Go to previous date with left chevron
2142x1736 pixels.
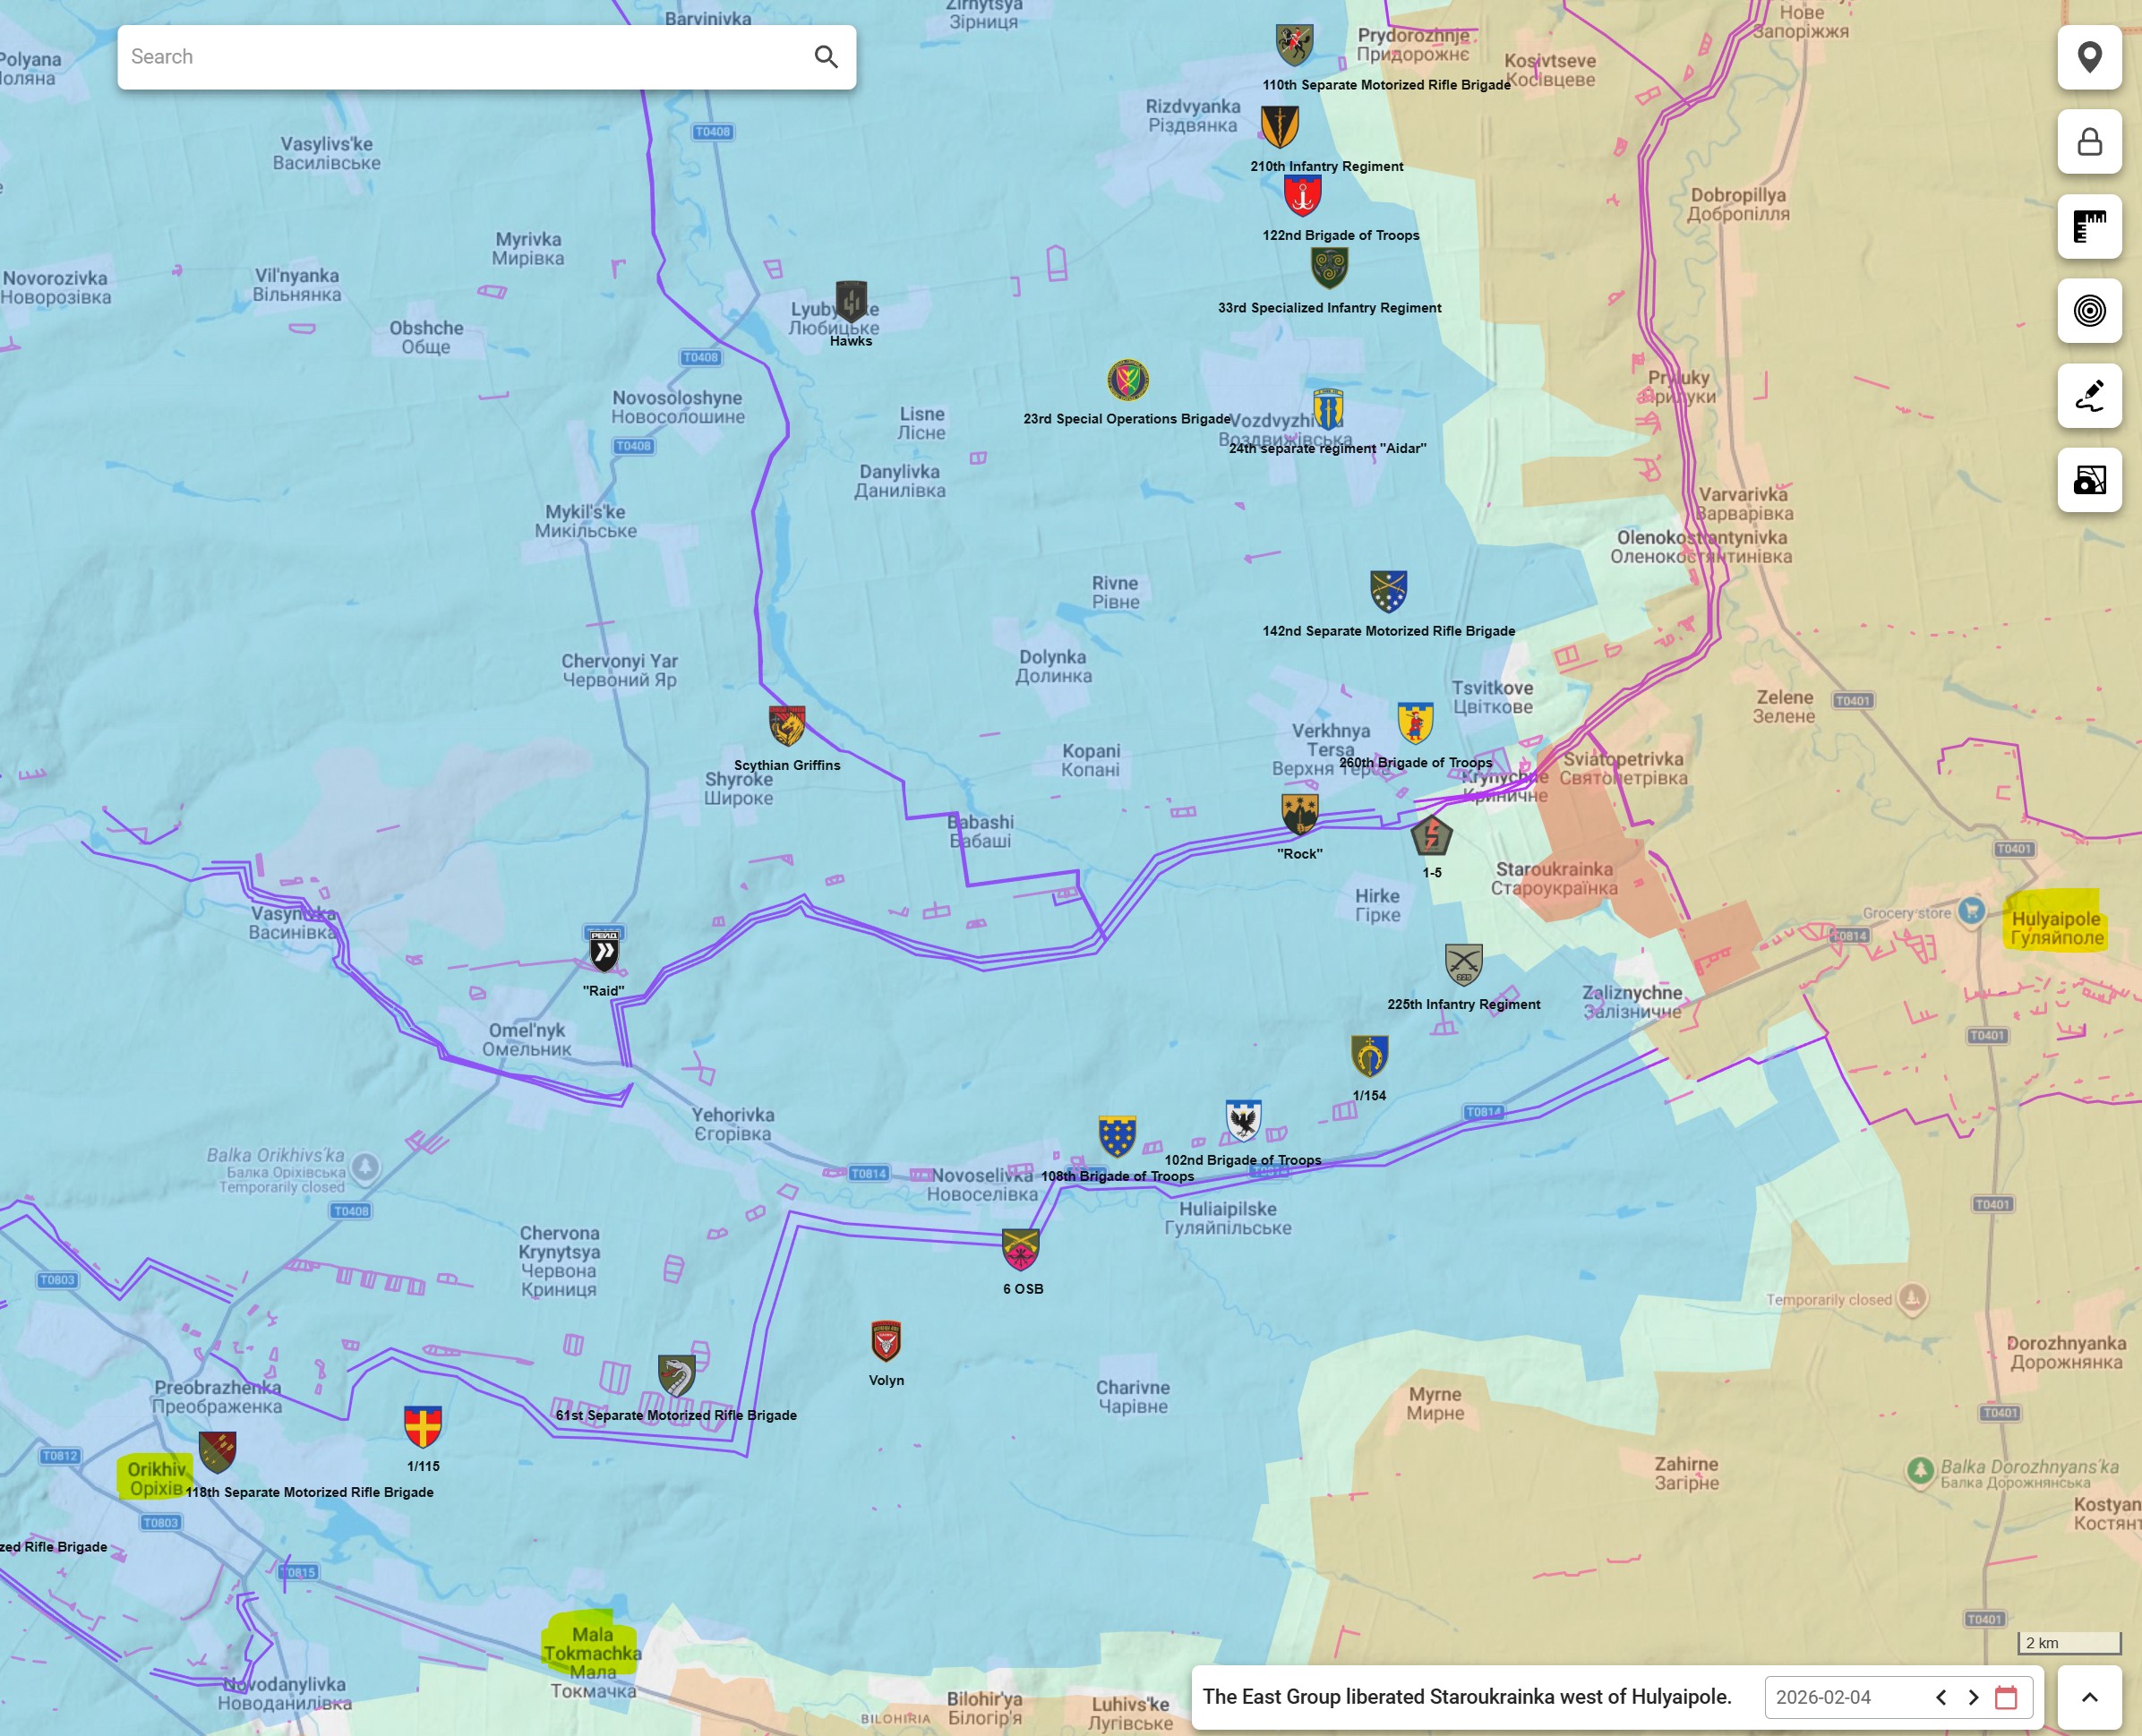[1941, 1697]
